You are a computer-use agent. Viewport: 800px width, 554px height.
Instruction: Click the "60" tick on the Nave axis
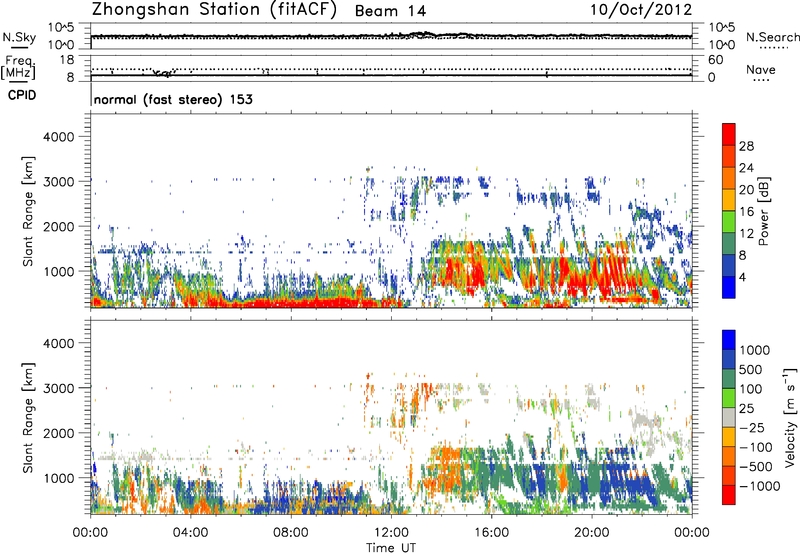point(715,60)
